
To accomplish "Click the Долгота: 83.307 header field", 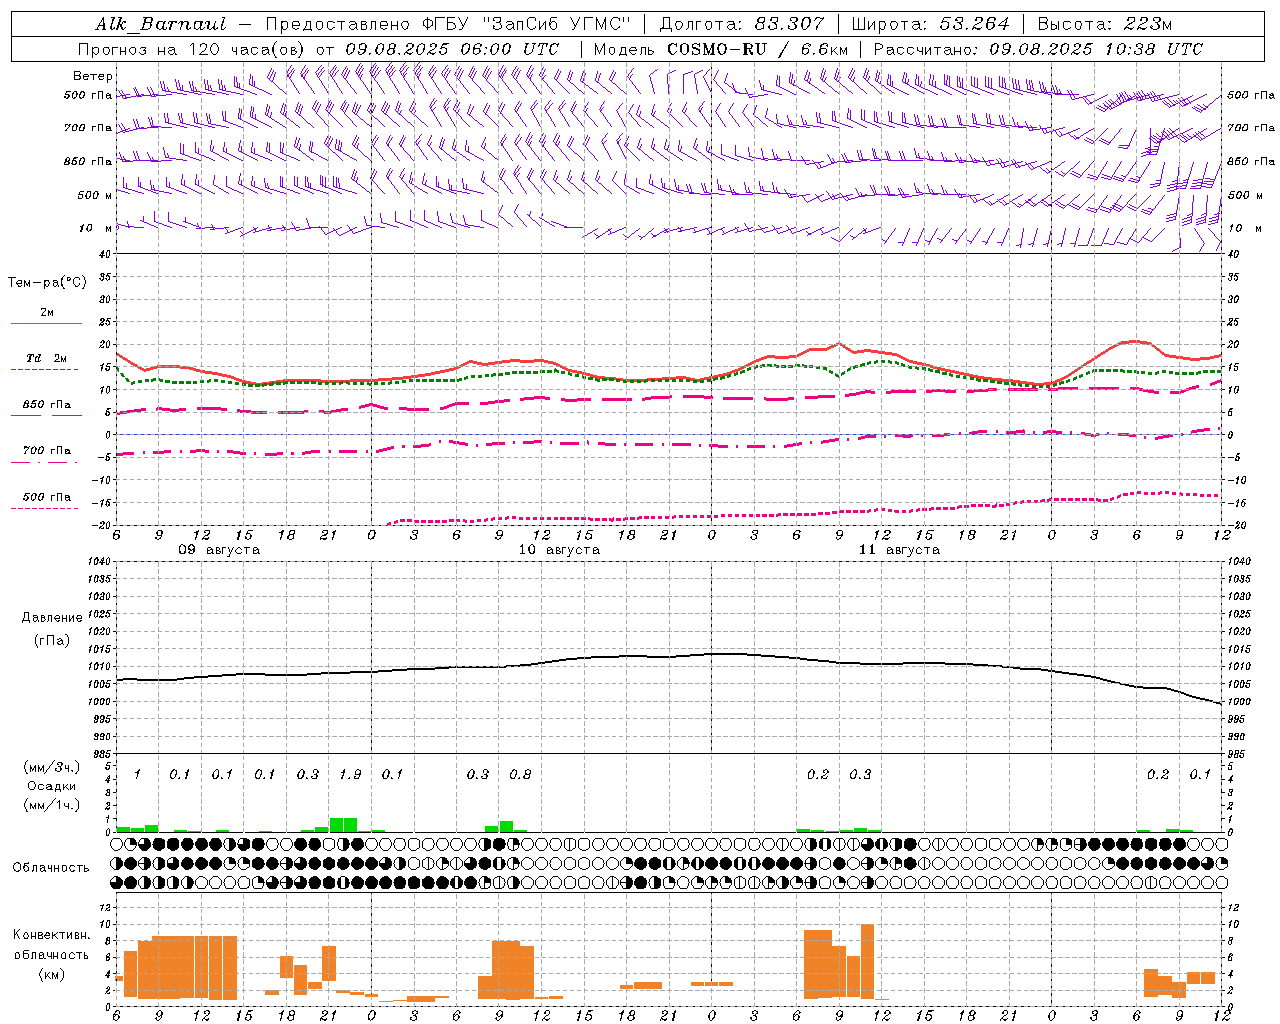I will 742,24.
